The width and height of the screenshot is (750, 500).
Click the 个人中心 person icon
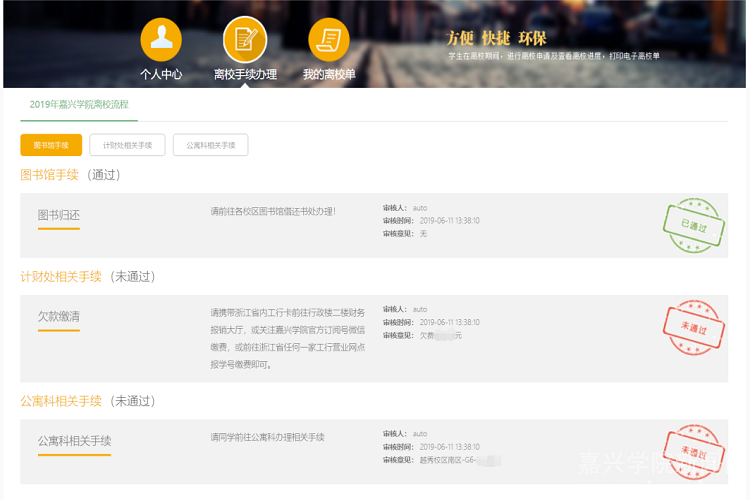[161, 39]
